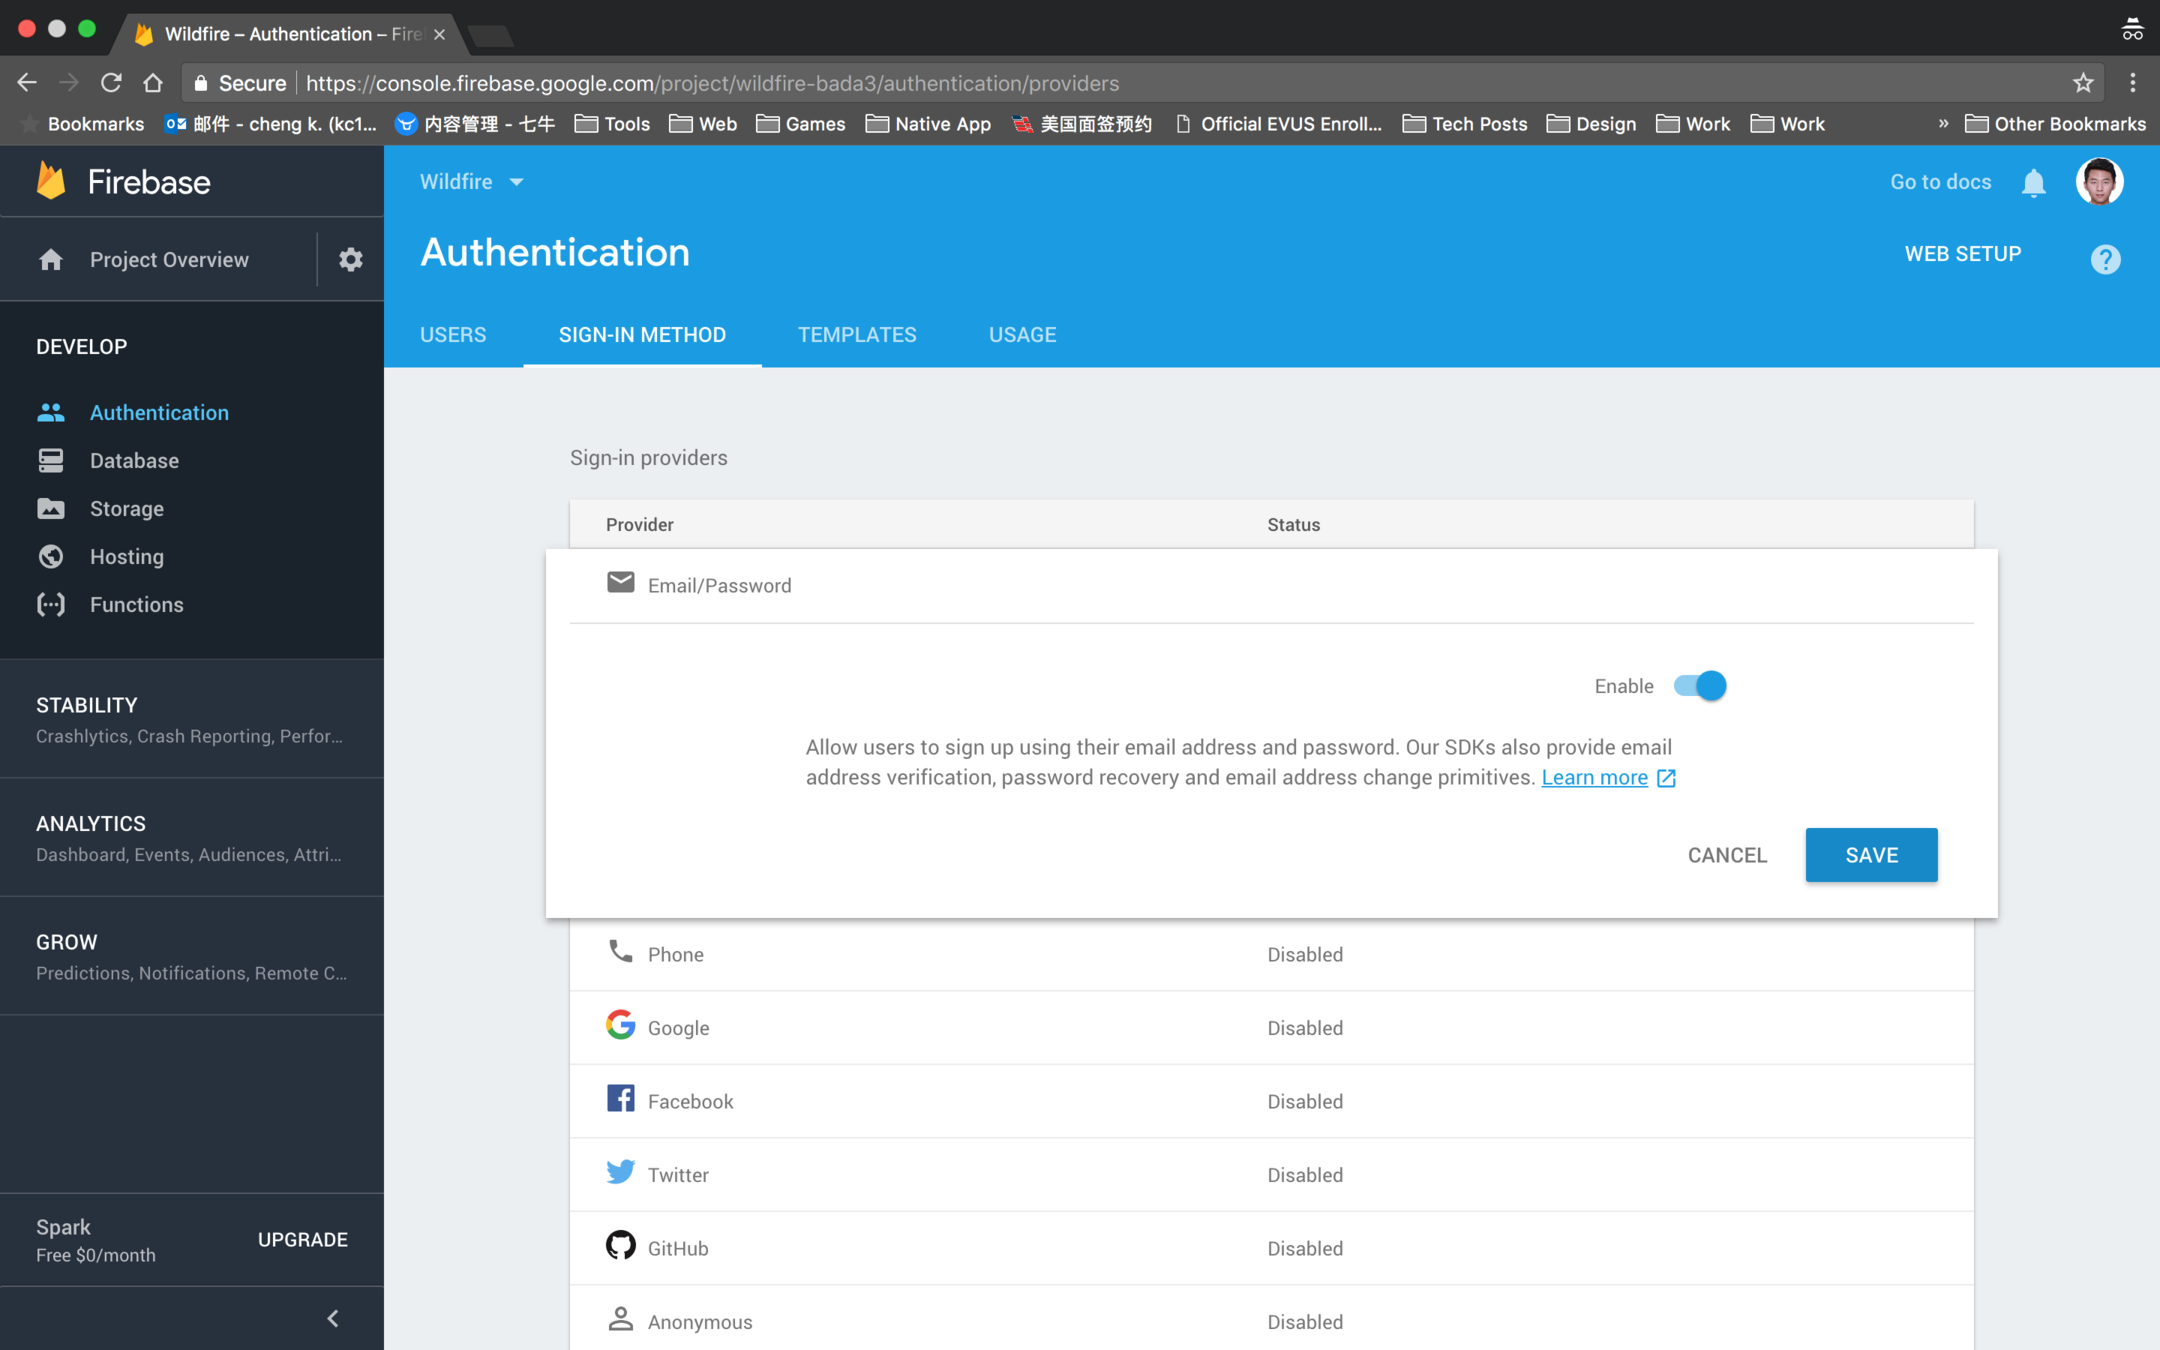Expand the Wildfire project dropdown
Viewport: 2160px width, 1350px height.
click(472, 182)
